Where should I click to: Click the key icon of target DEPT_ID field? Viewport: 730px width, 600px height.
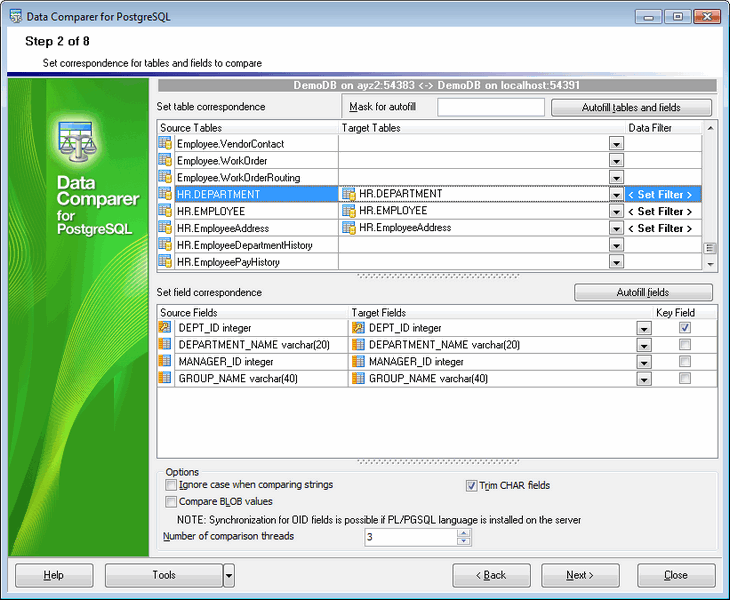pyautogui.click(x=358, y=328)
